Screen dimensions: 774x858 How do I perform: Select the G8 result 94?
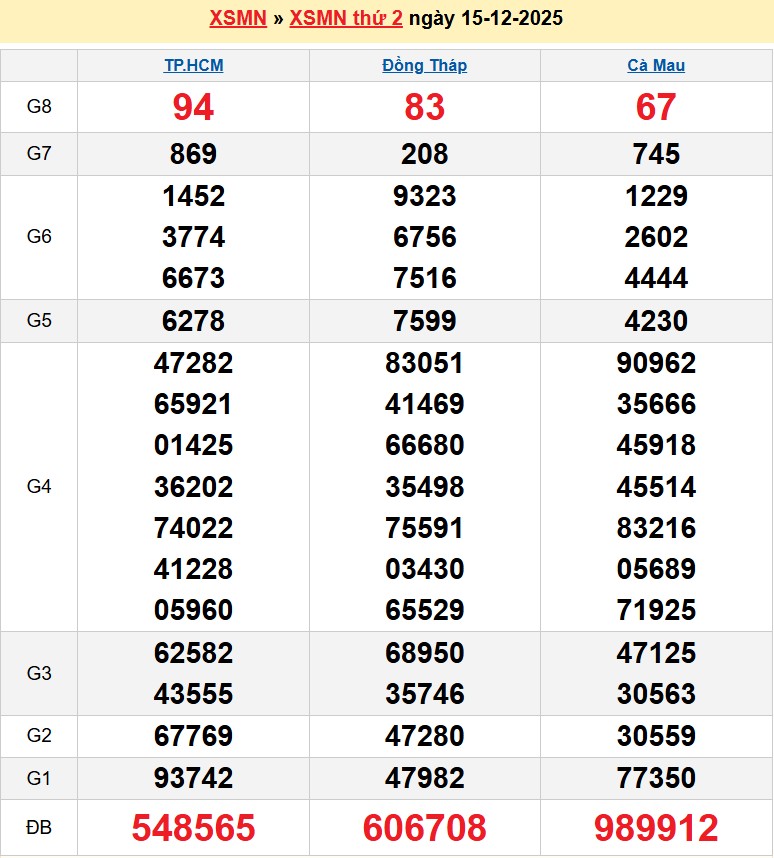point(193,107)
